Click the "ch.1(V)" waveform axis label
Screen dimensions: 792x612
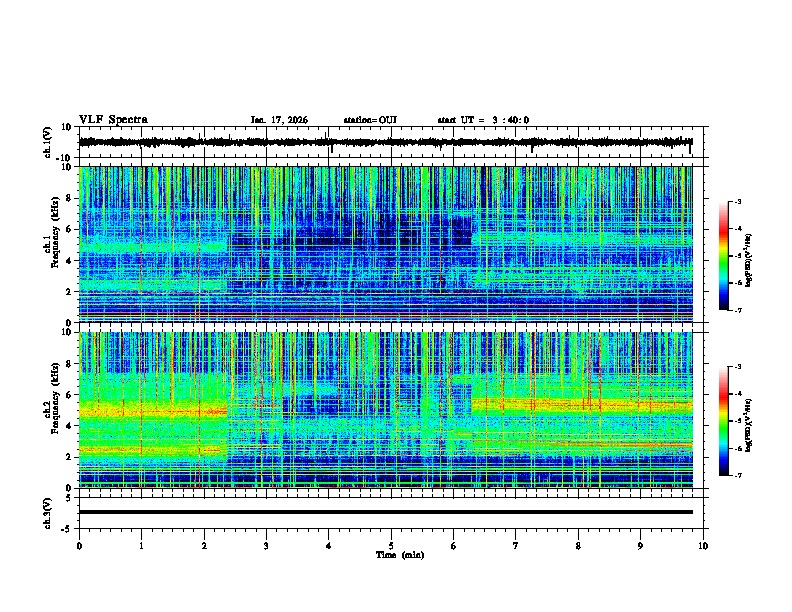[48, 142]
